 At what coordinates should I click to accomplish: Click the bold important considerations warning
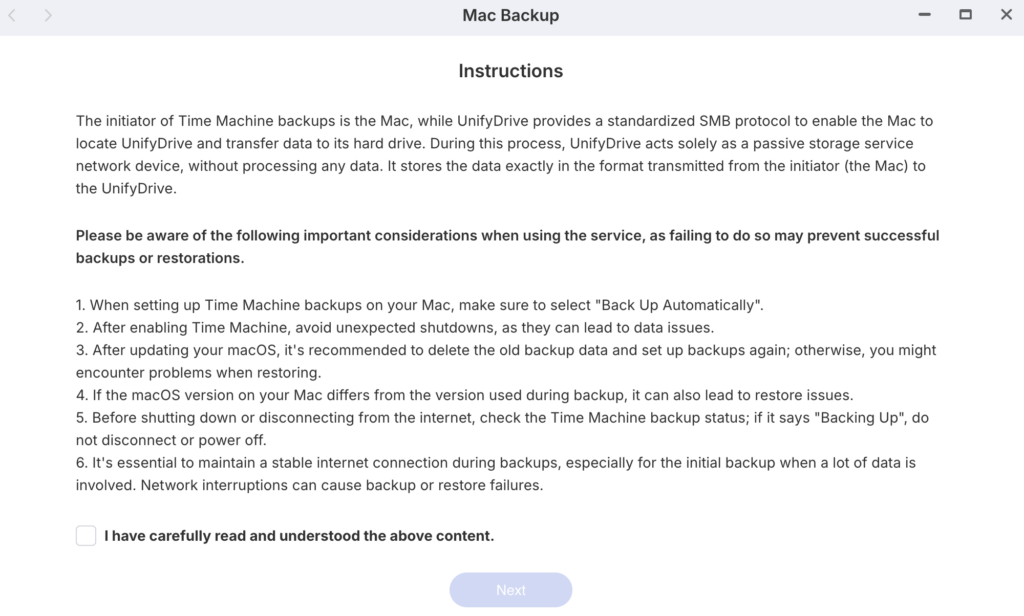507,246
